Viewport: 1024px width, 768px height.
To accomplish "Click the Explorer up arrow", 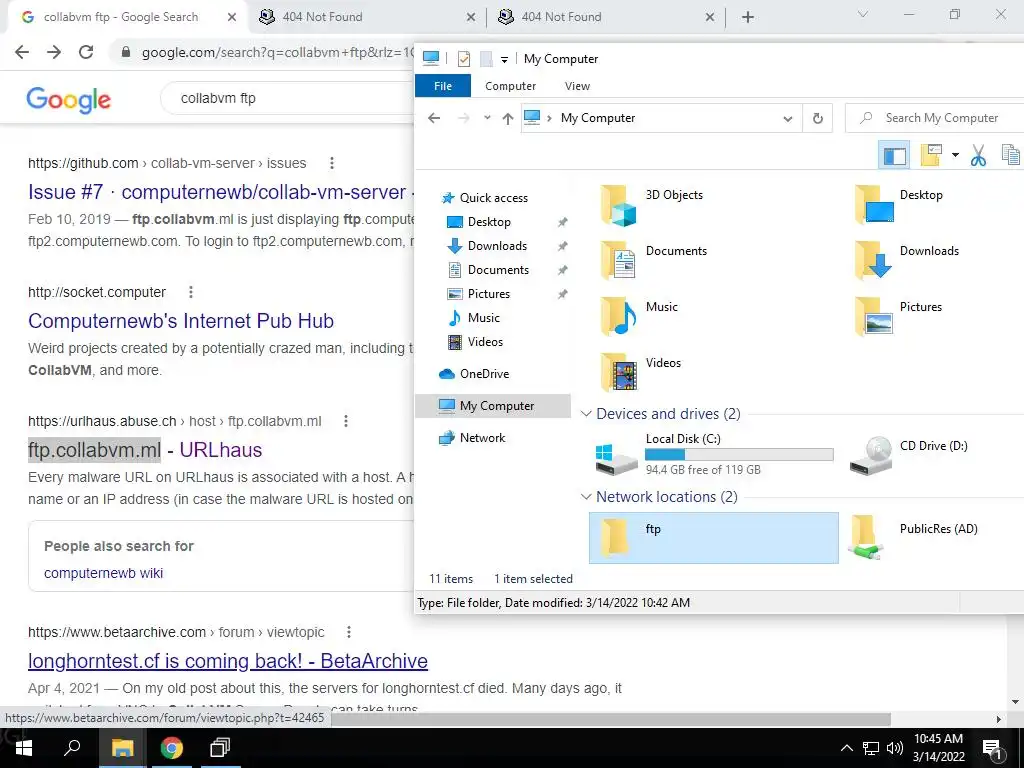I will tap(507, 118).
